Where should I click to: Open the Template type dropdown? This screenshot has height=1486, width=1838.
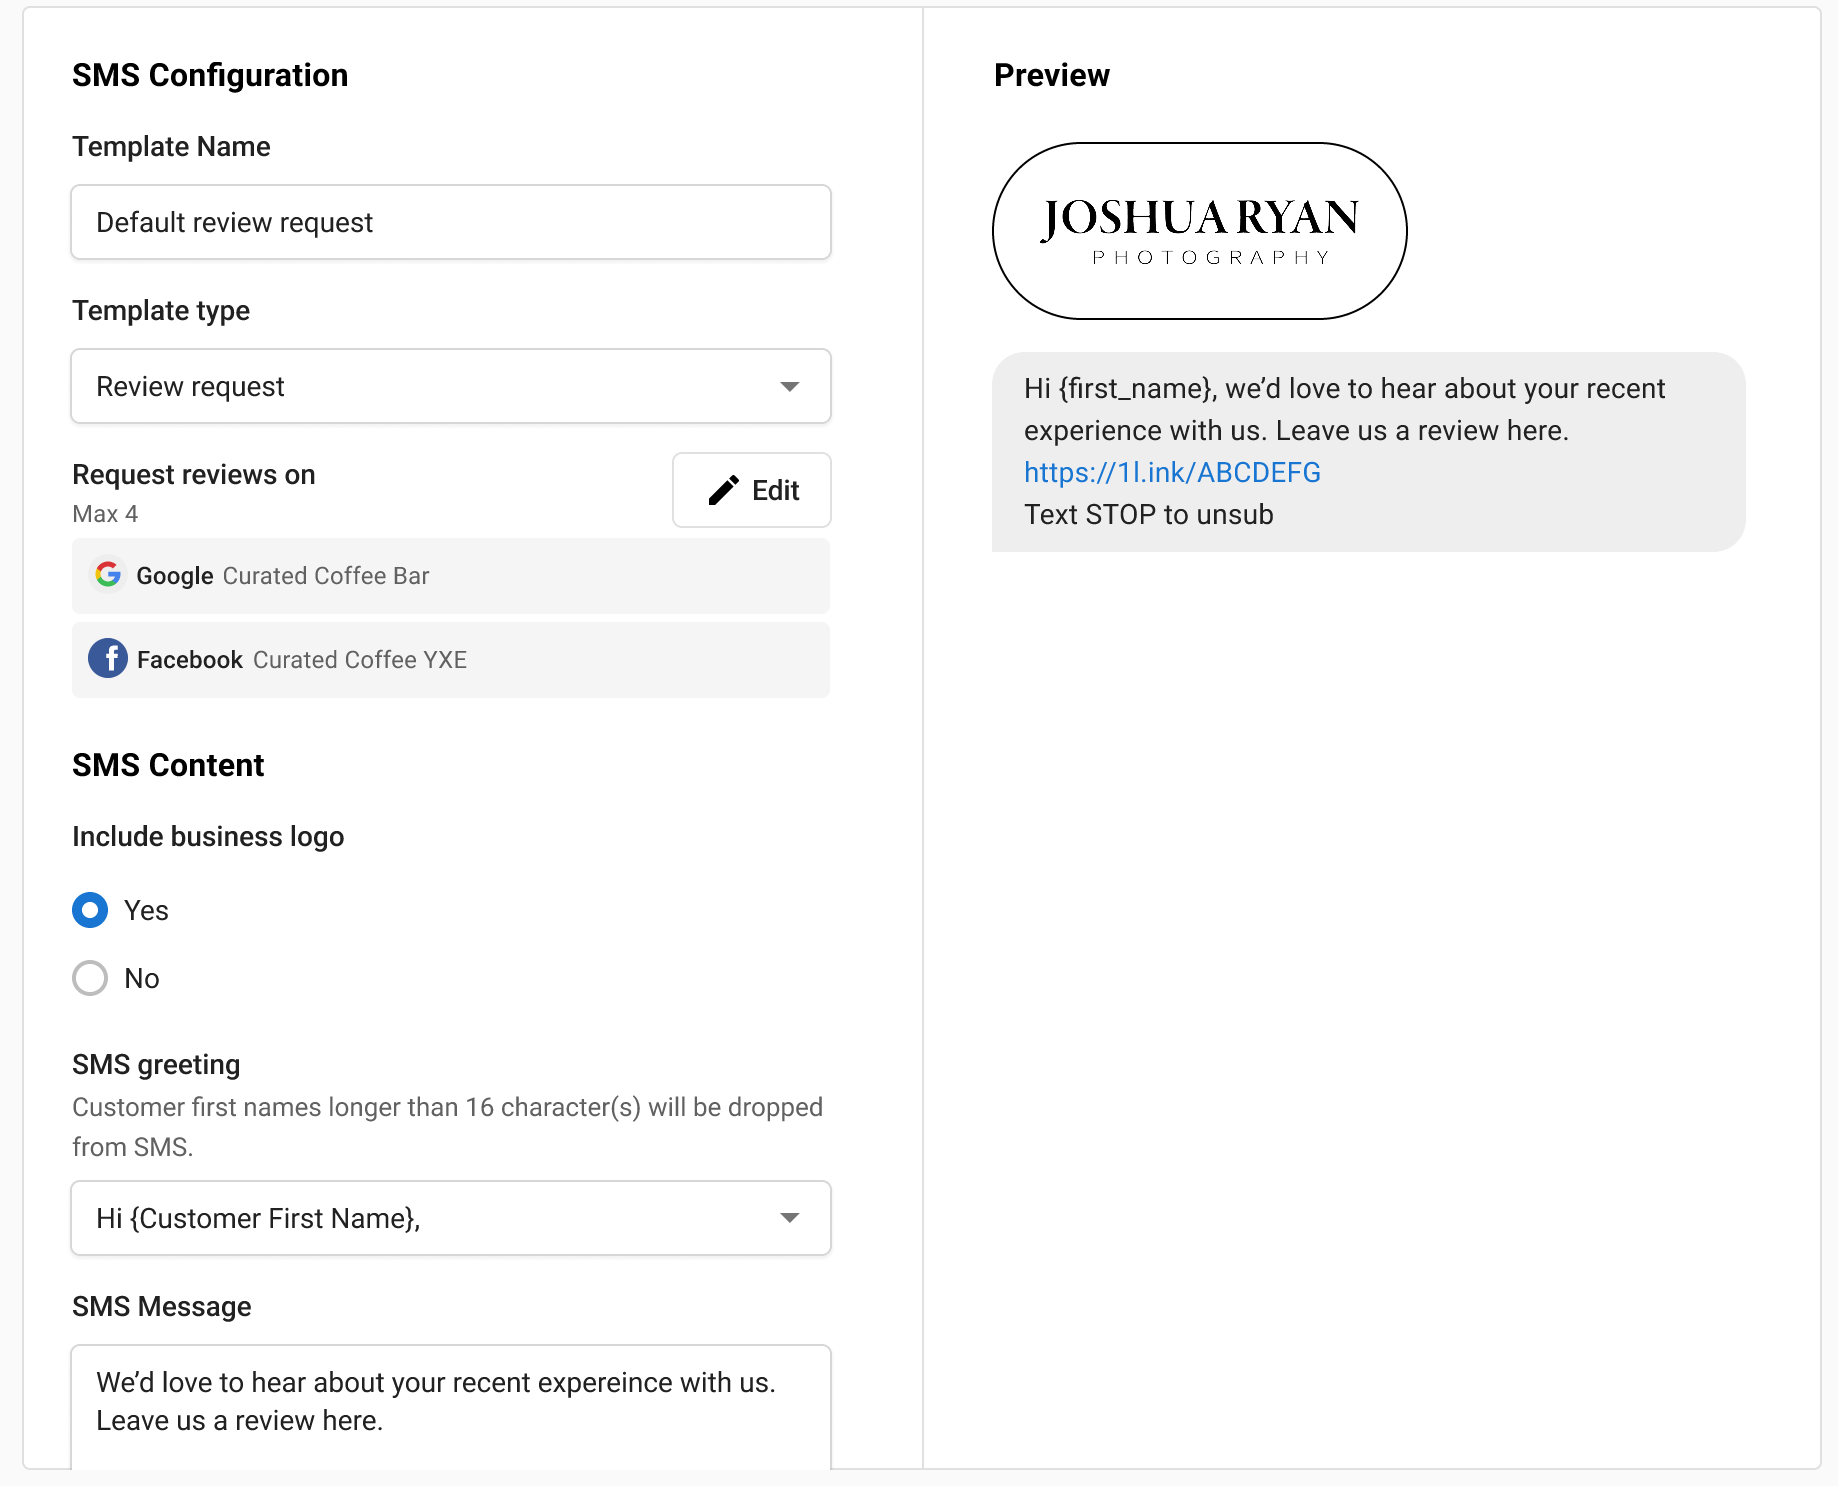(450, 386)
